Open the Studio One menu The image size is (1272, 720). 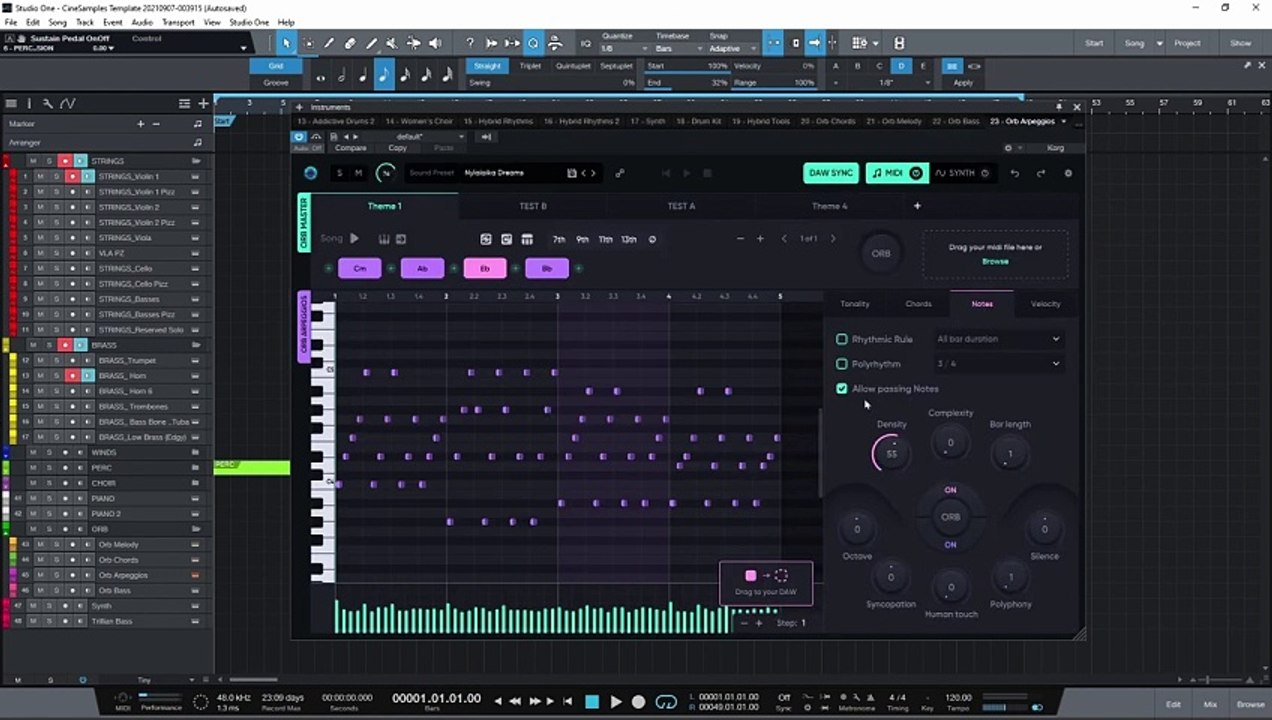pyautogui.click(x=249, y=22)
